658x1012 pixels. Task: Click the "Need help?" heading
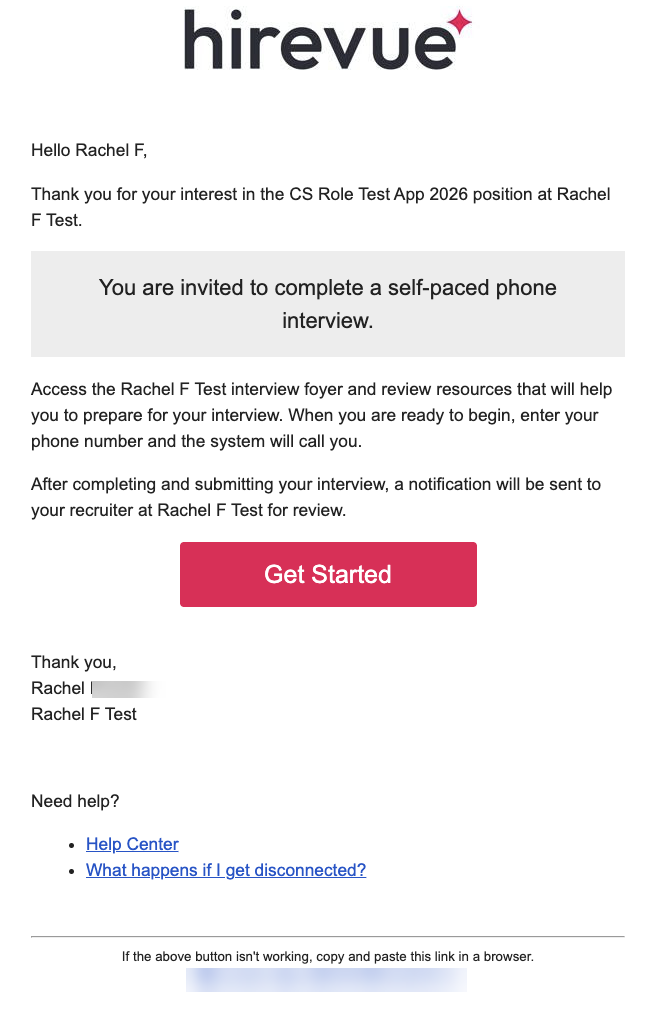pyautogui.click(x=75, y=801)
